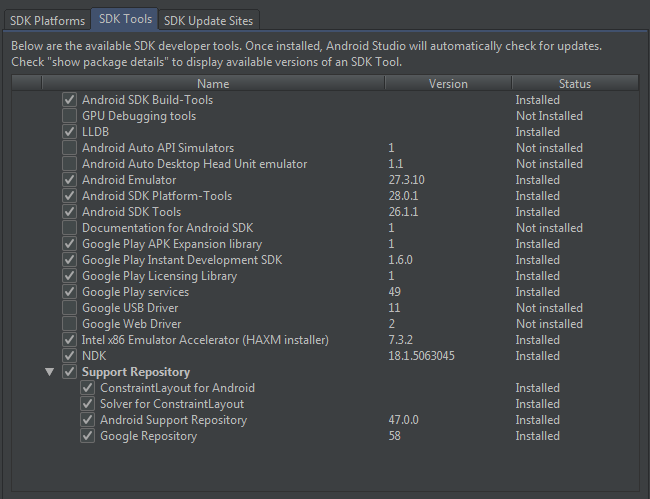Click Not installed status of Documentation row
The image size is (650, 499).
pos(549,228)
